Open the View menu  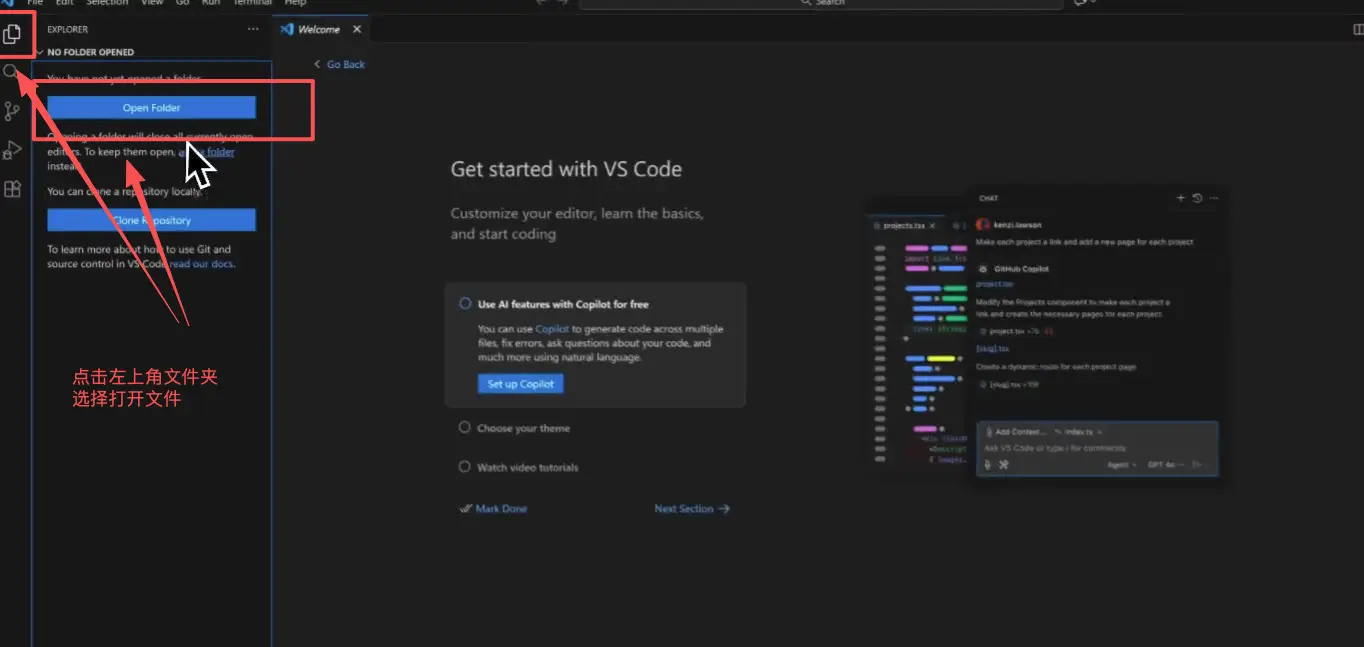point(152,3)
